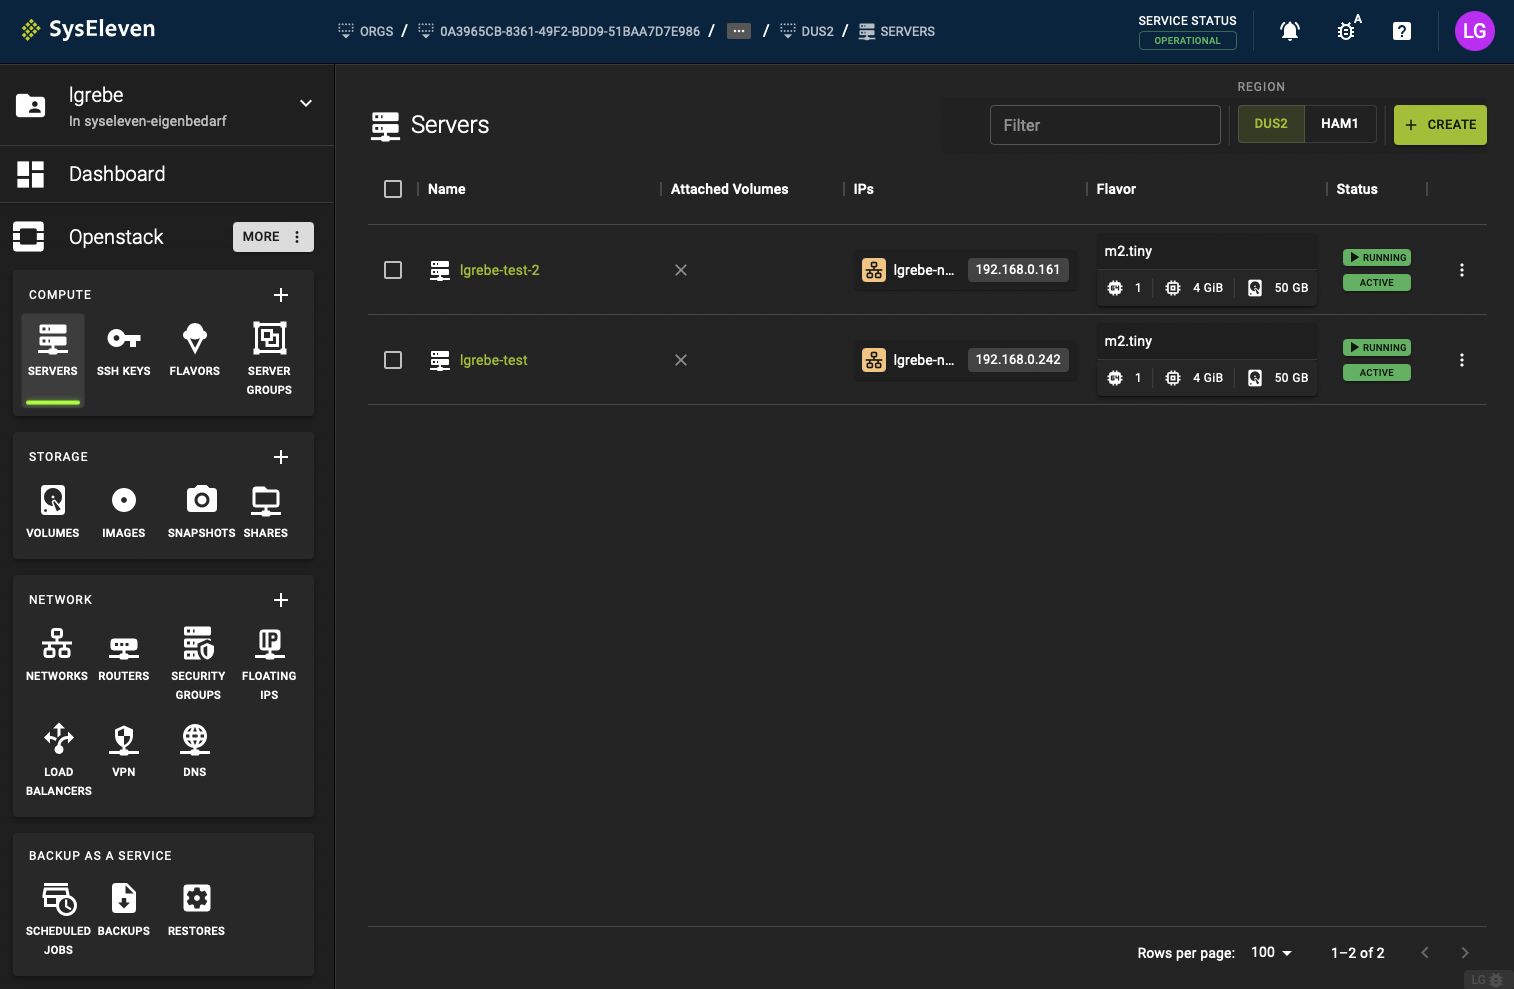Click the Attached Volumes column header
This screenshot has height=989, width=1514.
click(729, 189)
